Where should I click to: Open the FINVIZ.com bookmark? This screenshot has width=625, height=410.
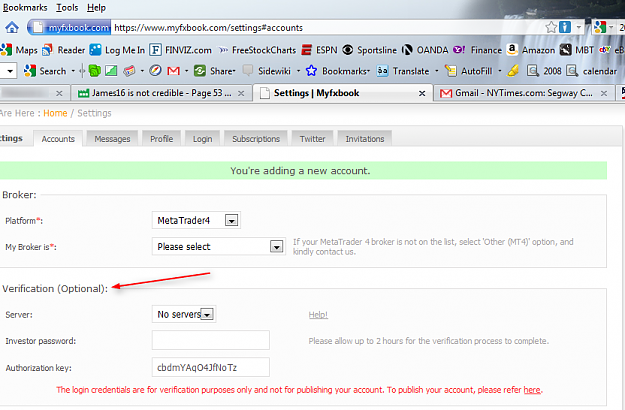pos(181,50)
